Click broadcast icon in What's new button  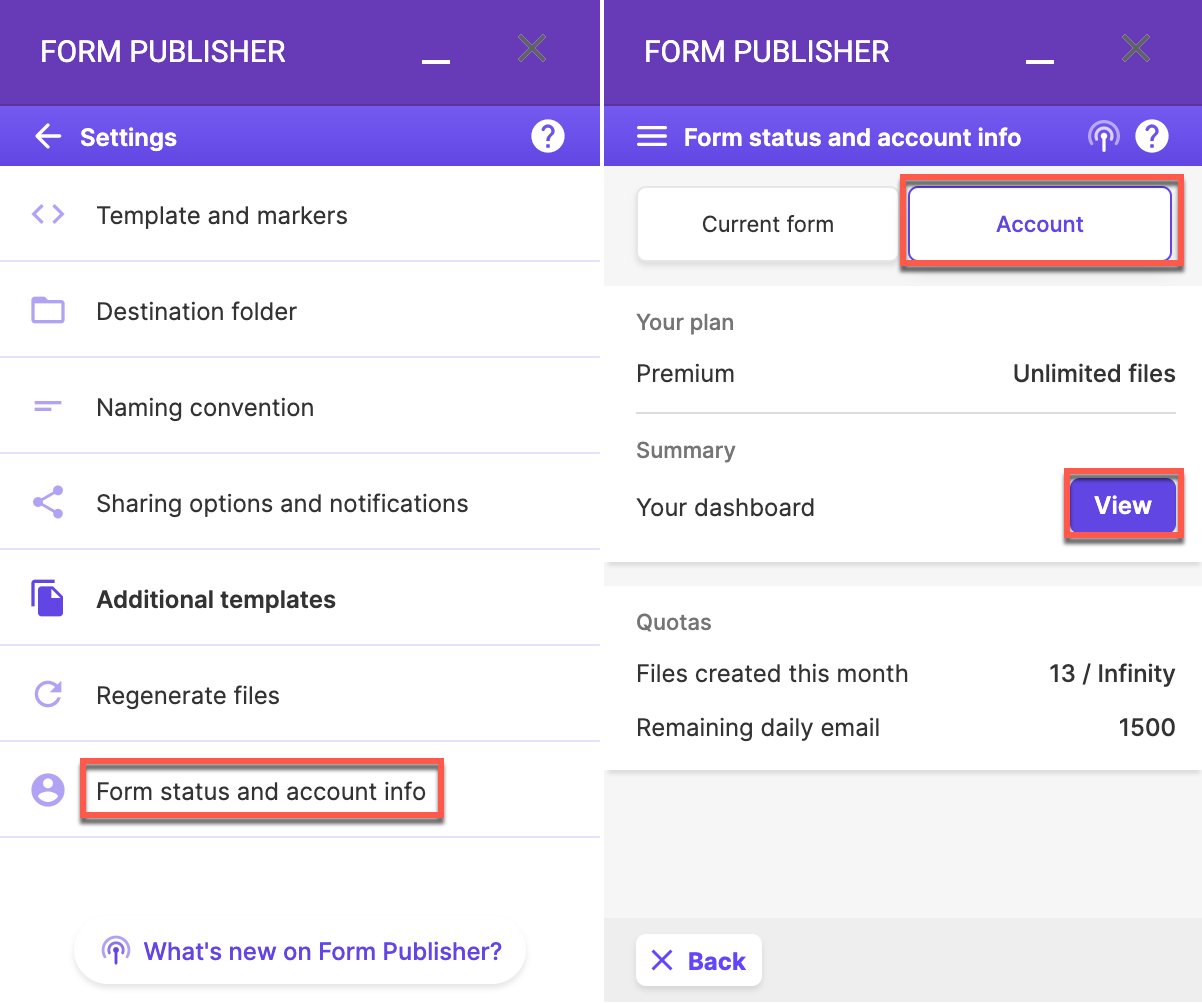coord(116,950)
